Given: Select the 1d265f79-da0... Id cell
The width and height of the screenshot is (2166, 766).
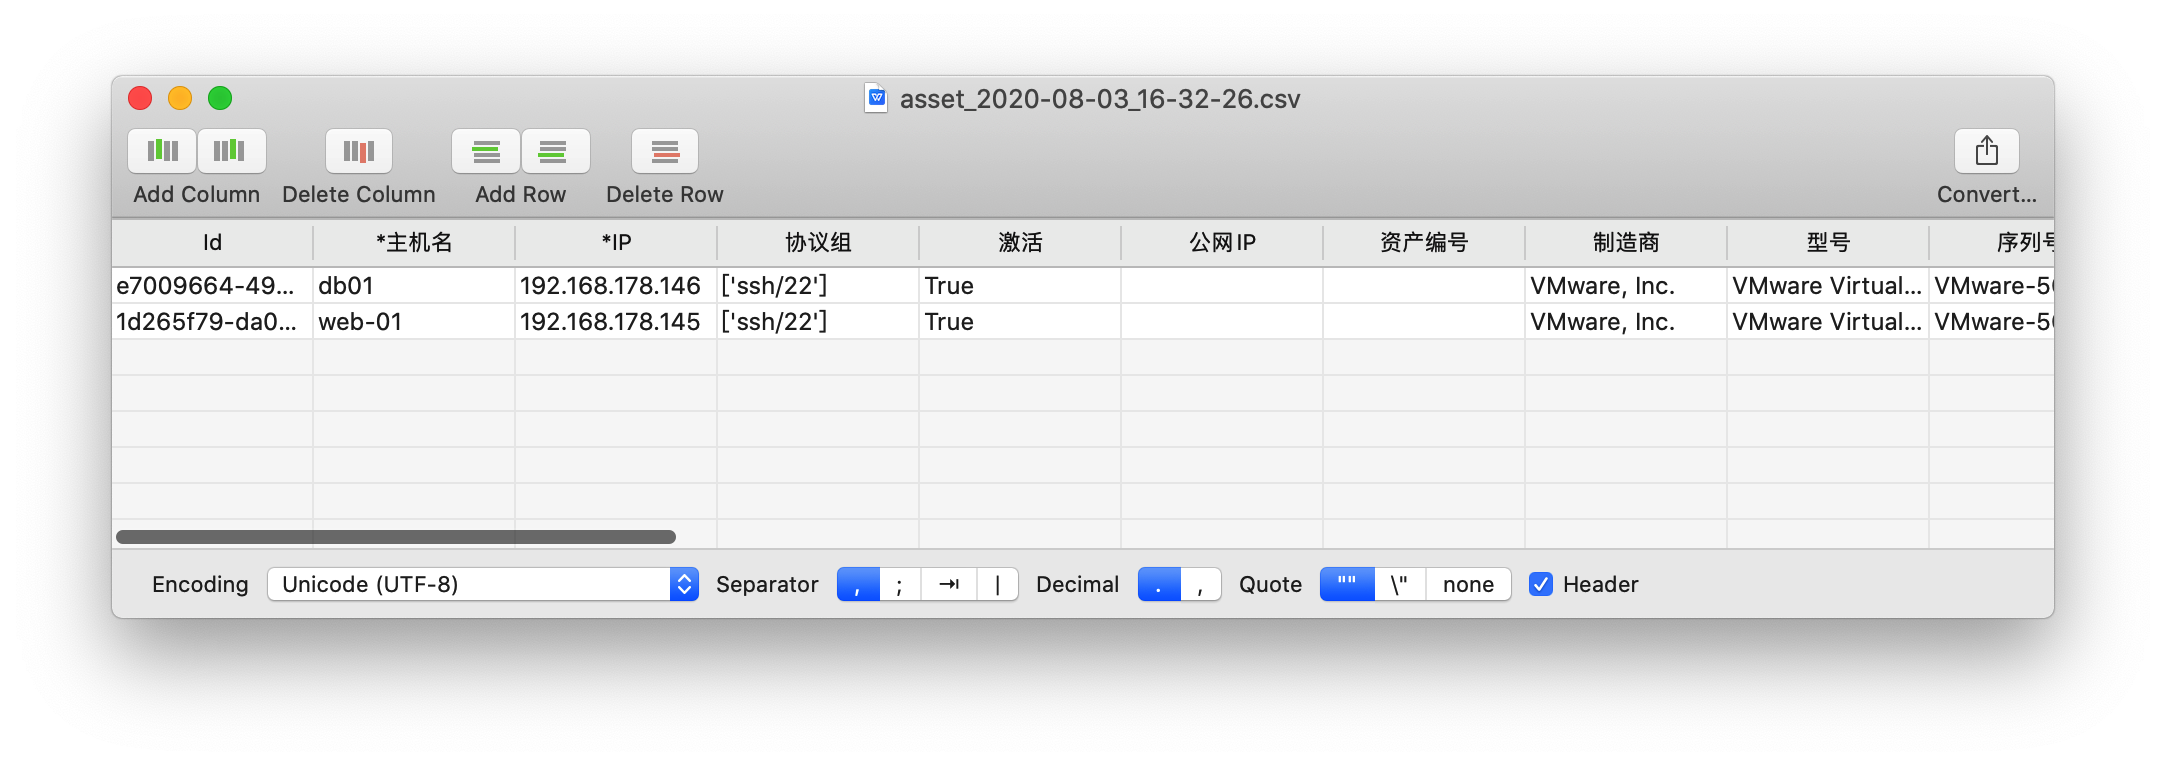Looking at the screenshot, I should click(x=212, y=322).
